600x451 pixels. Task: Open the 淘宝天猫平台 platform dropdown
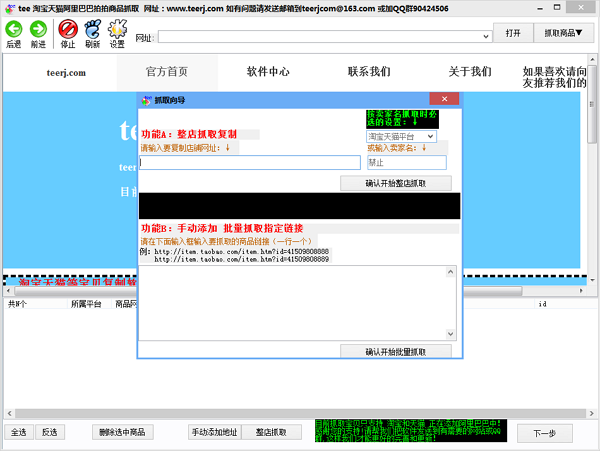click(401, 137)
